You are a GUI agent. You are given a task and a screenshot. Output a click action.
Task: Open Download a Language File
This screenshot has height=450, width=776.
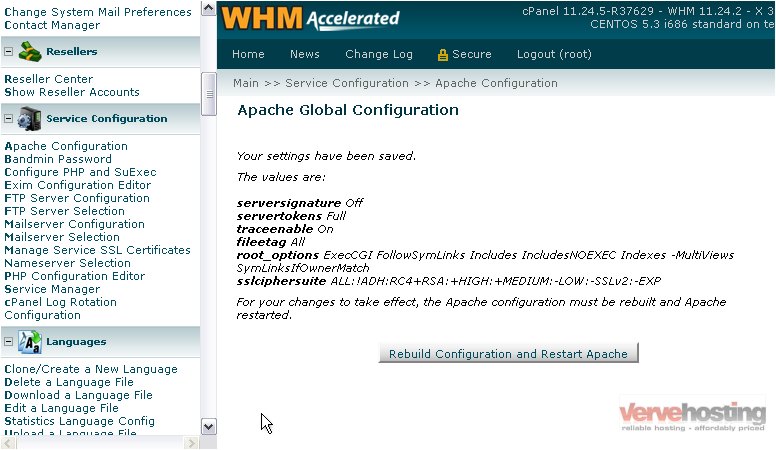coord(78,395)
